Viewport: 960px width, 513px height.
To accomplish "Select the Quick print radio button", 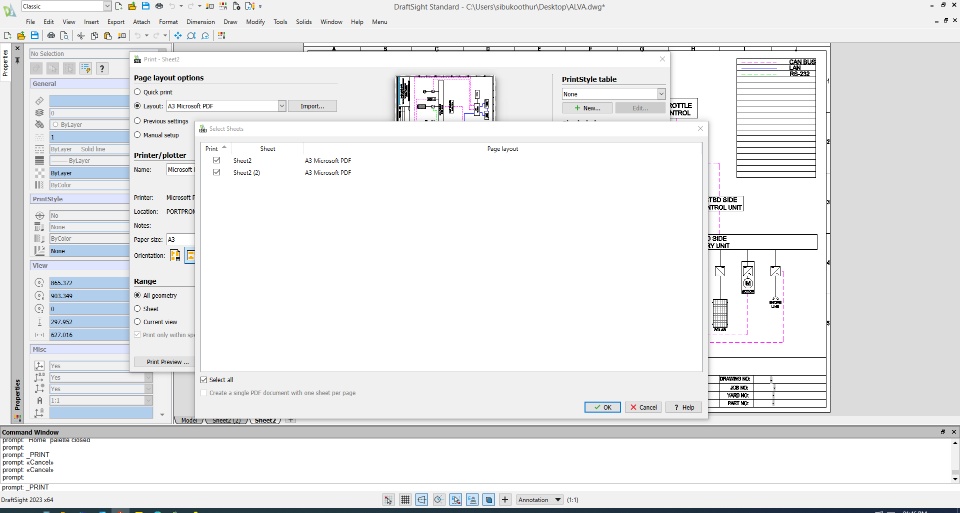I will click(137, 92).
